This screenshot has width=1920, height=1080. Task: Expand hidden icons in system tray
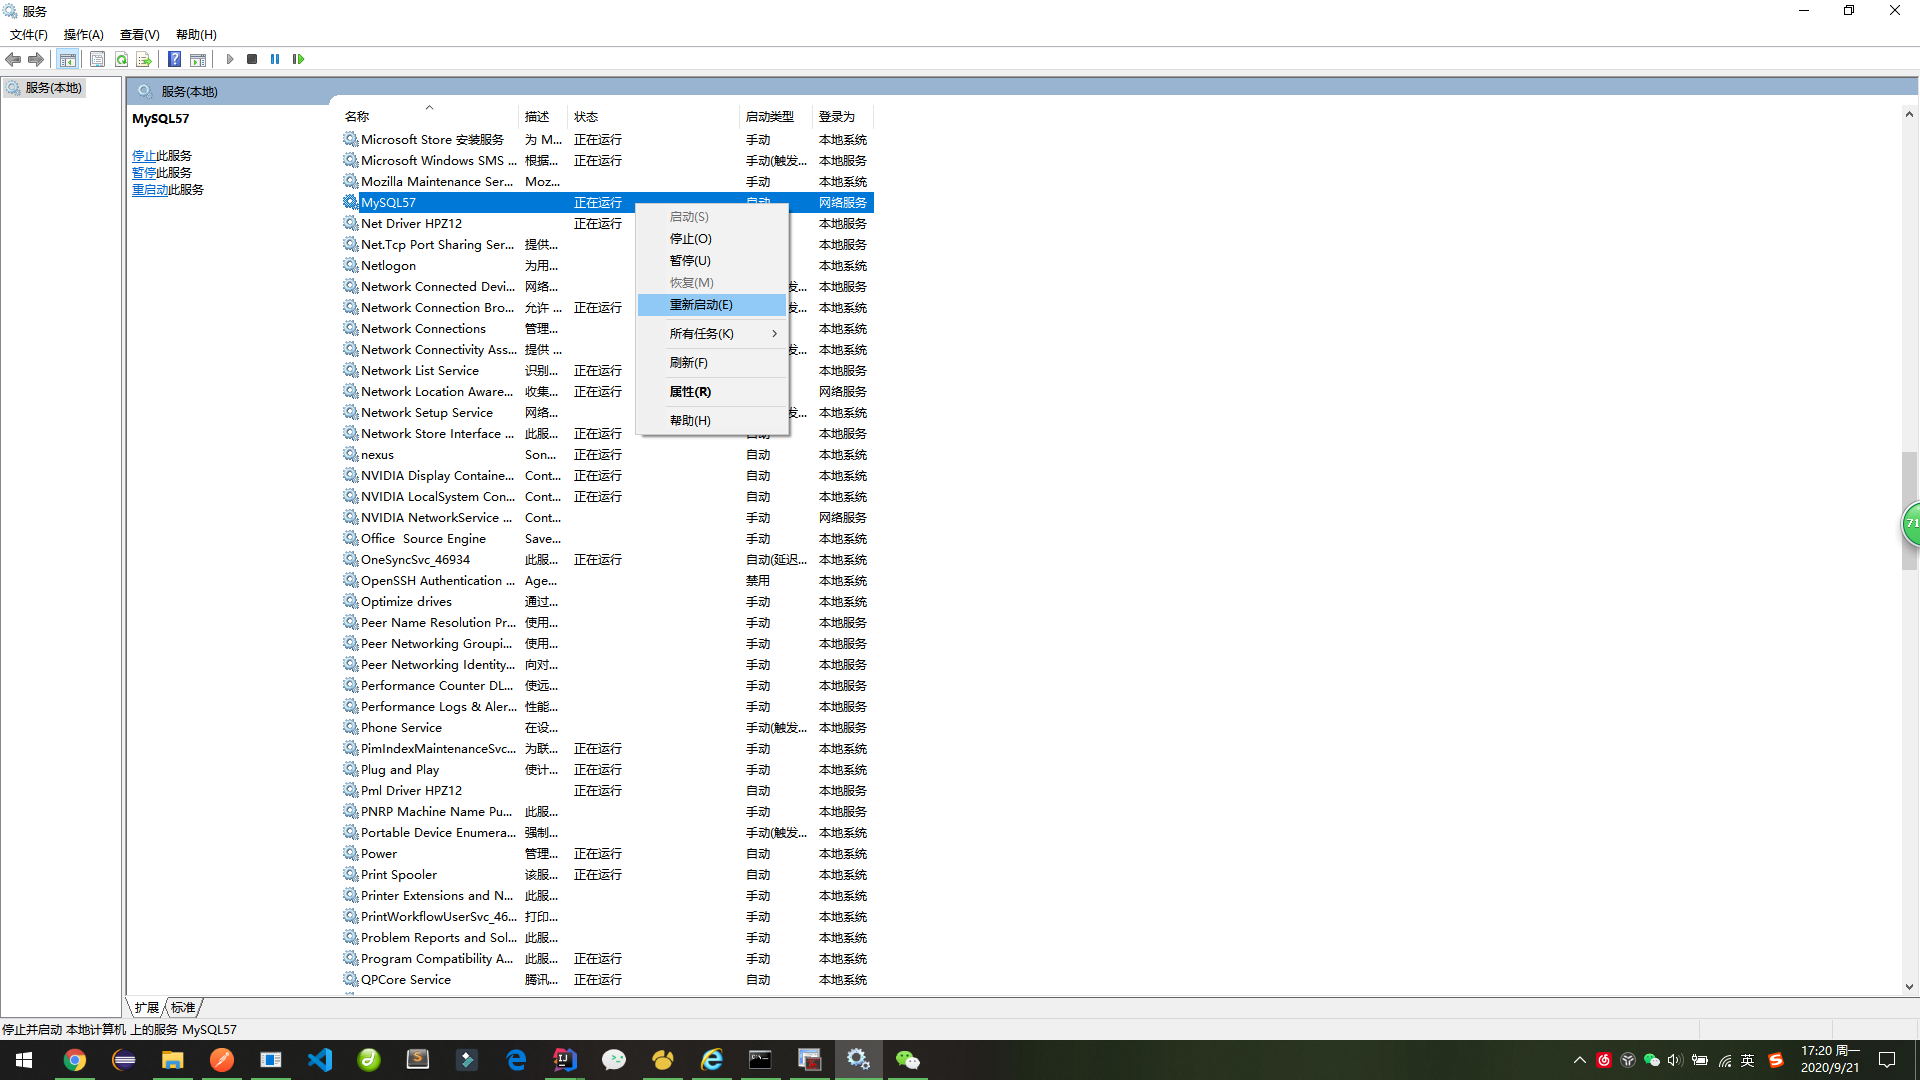click(x=1578, y=1060)
